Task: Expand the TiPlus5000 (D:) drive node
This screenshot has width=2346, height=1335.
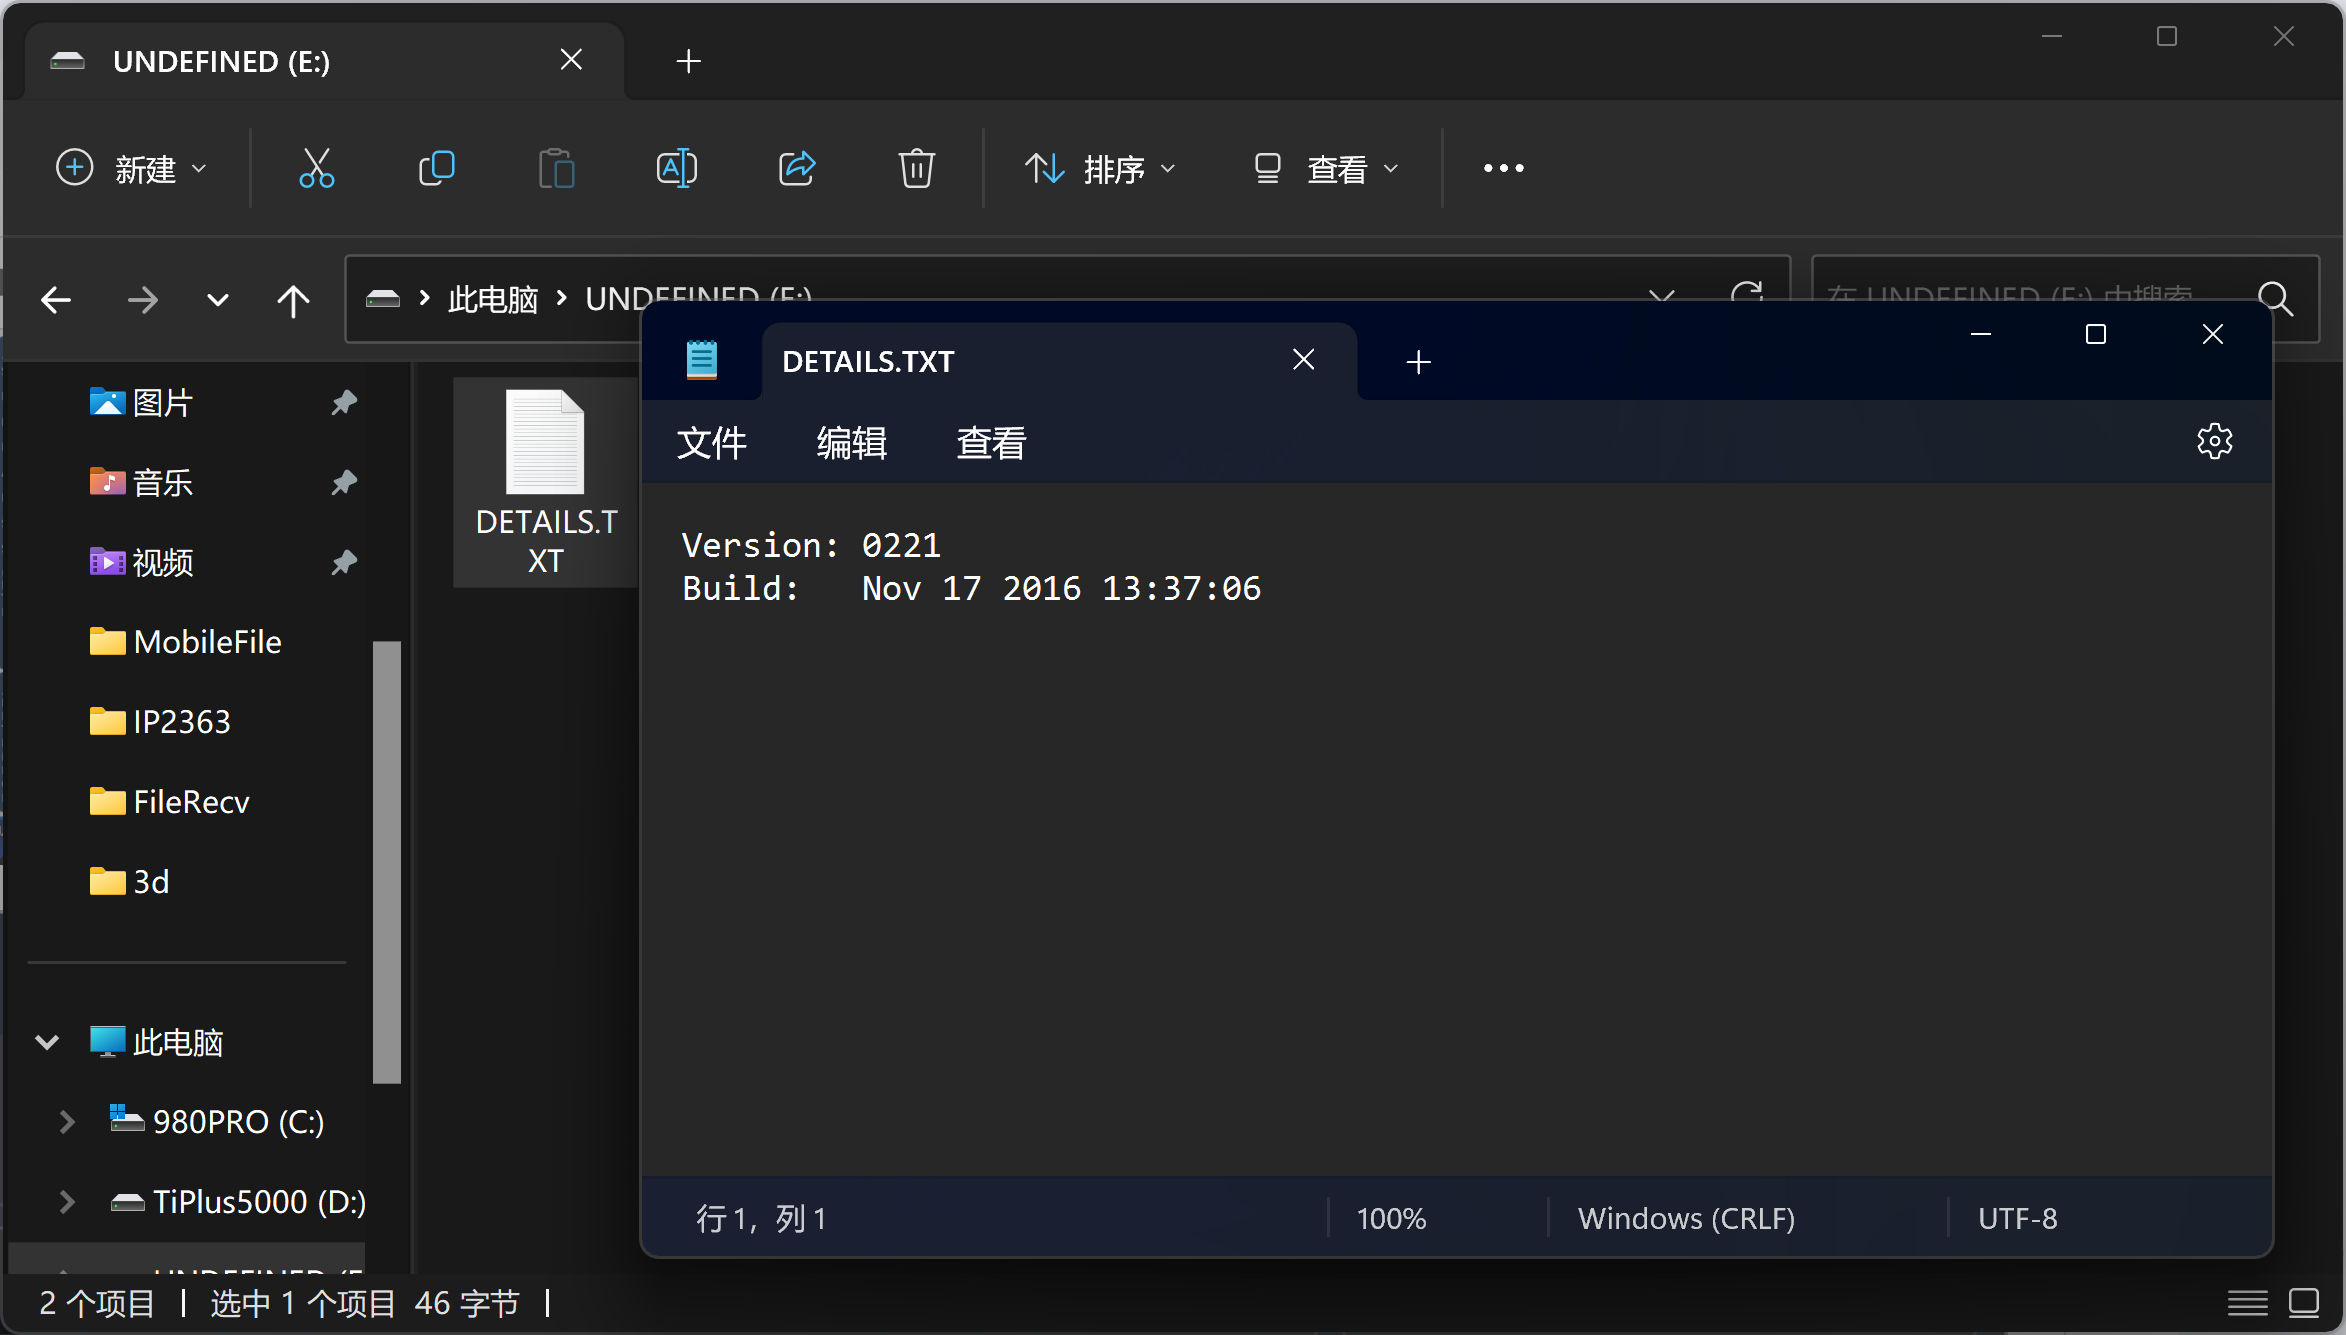Action: [66, 1201]
